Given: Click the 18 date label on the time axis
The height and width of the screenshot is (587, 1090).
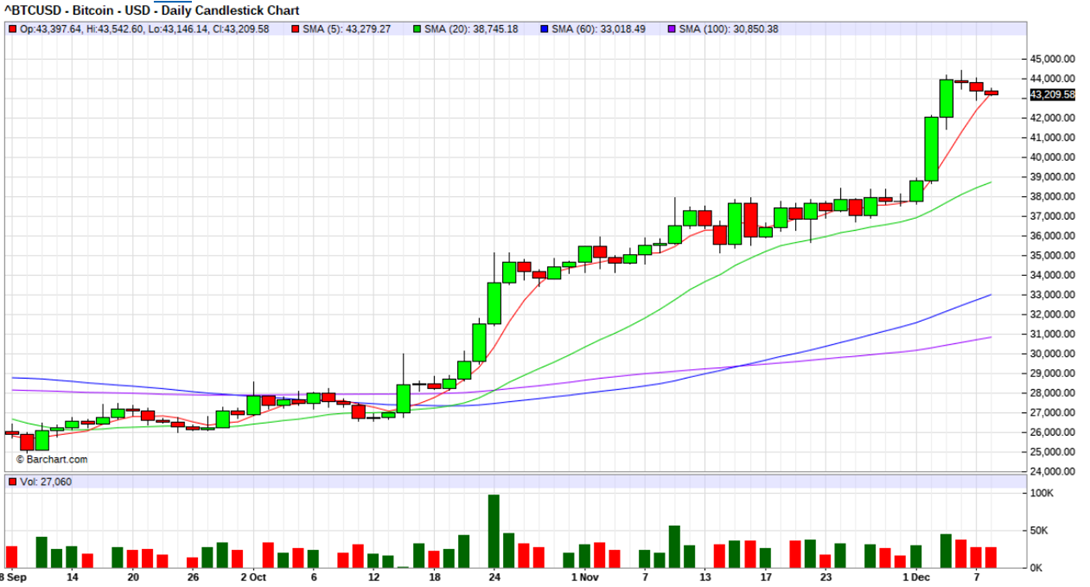Looking at the screenshot, I should (x=434, y=577).
